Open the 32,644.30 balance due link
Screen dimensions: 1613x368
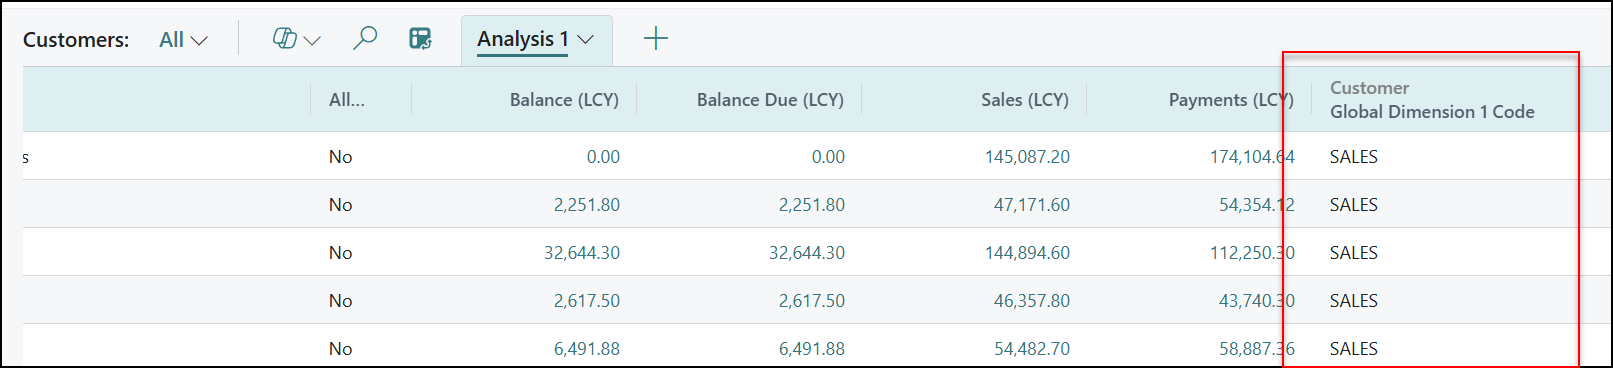(x=807, y=253)
